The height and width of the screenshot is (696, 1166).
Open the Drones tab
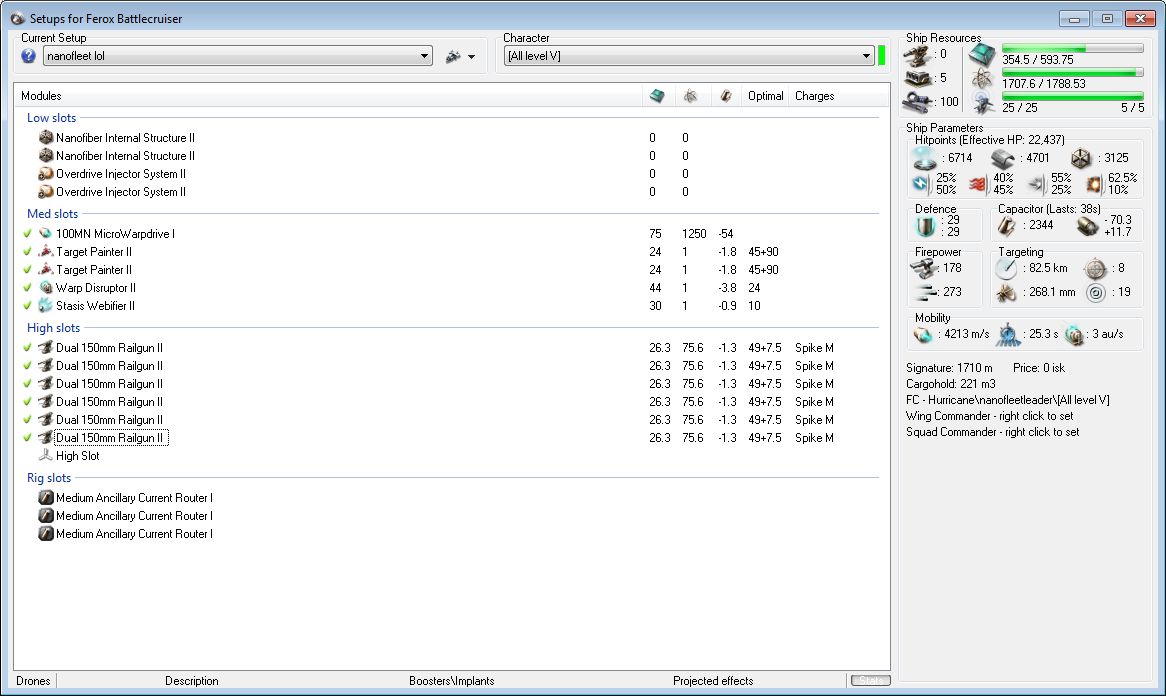[33, 680]
